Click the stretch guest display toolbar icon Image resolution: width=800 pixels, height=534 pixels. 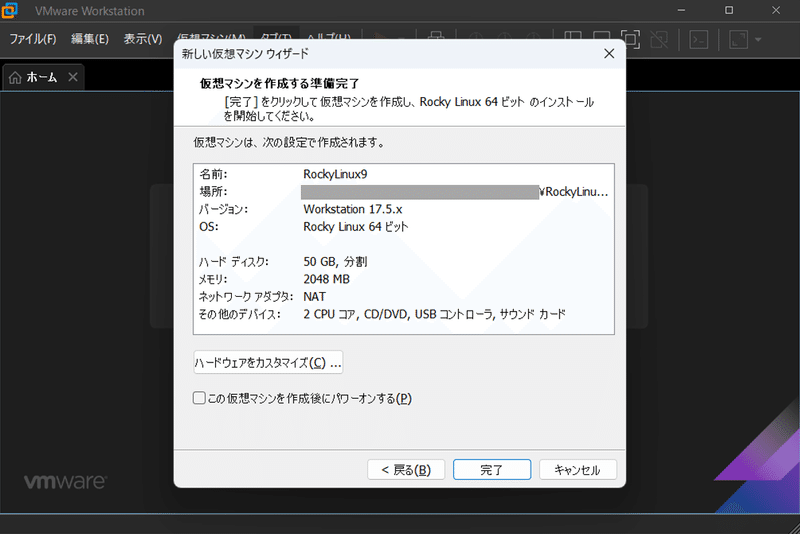pos(738,39)
